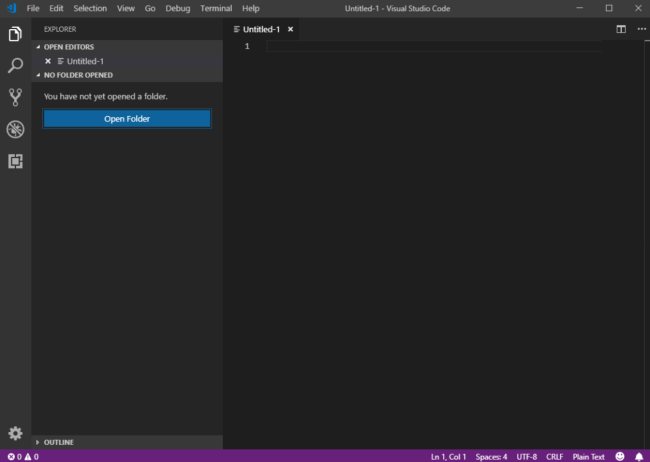Click the Manage gear icon
Image resolution: width=650 pixels, height=462 pixels.
[x=15, y=433]
